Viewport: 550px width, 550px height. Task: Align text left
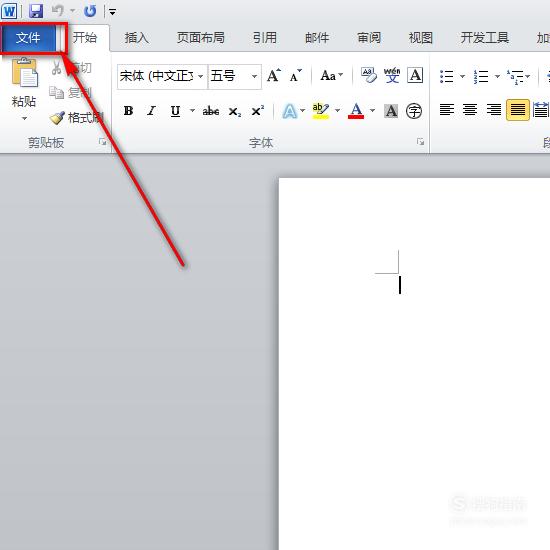coord(447,110)
